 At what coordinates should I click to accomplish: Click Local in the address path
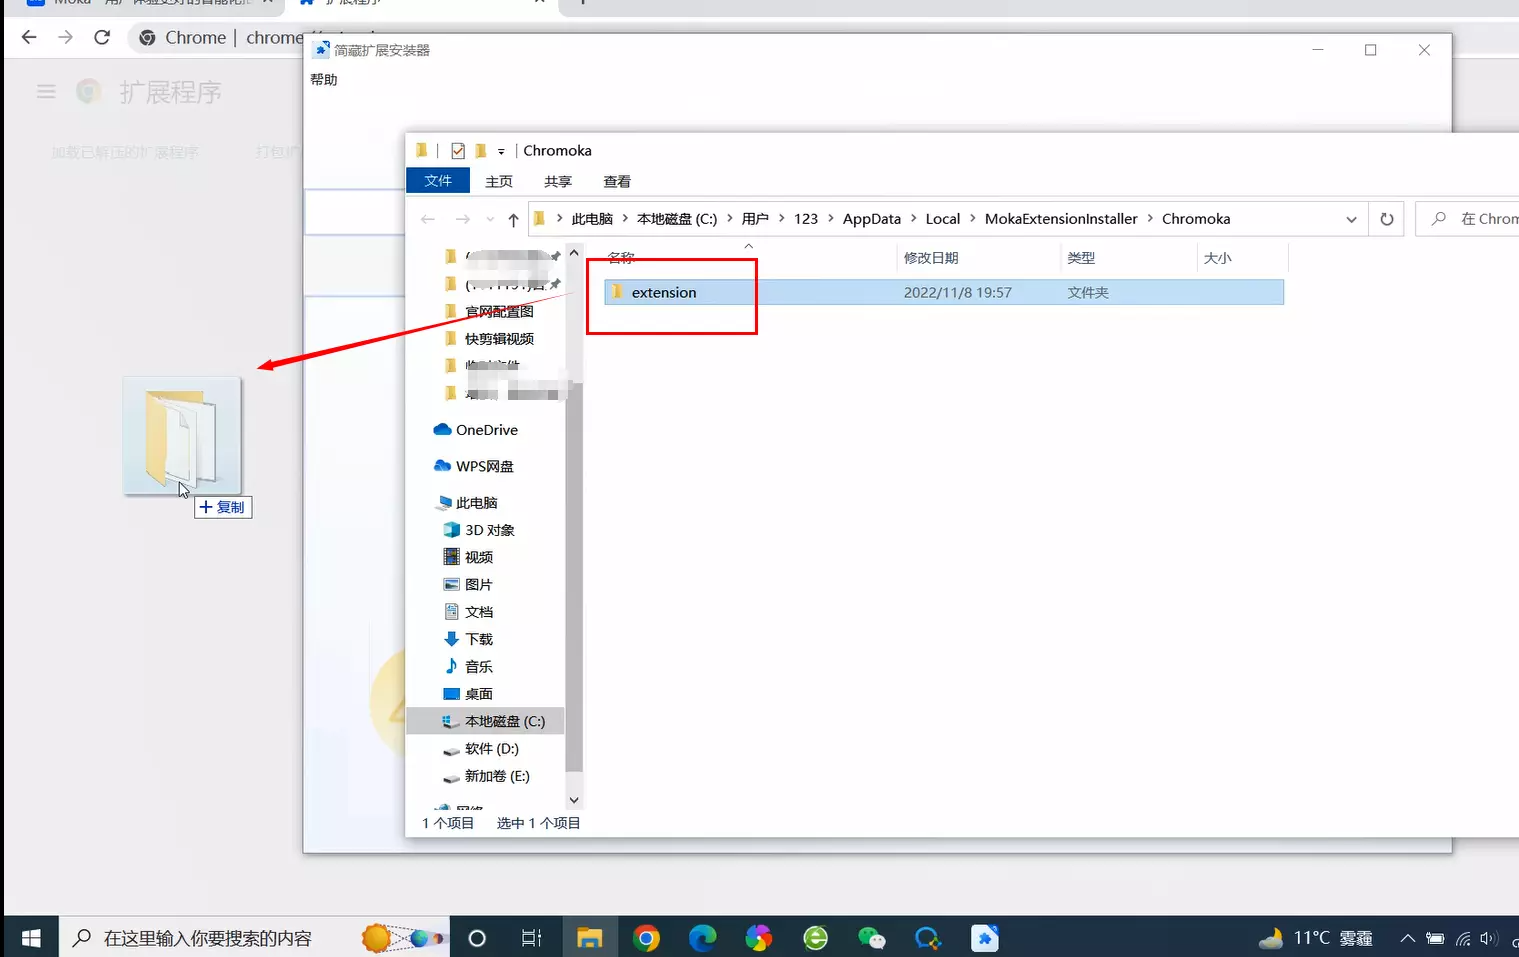click(942, 219)
